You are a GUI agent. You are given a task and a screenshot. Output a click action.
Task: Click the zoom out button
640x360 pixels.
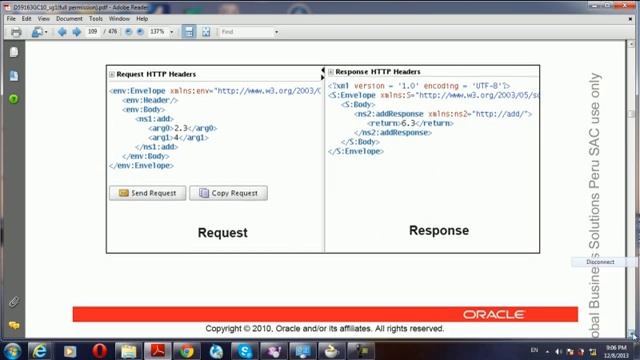pyautogui.click(x=128, y=31)
